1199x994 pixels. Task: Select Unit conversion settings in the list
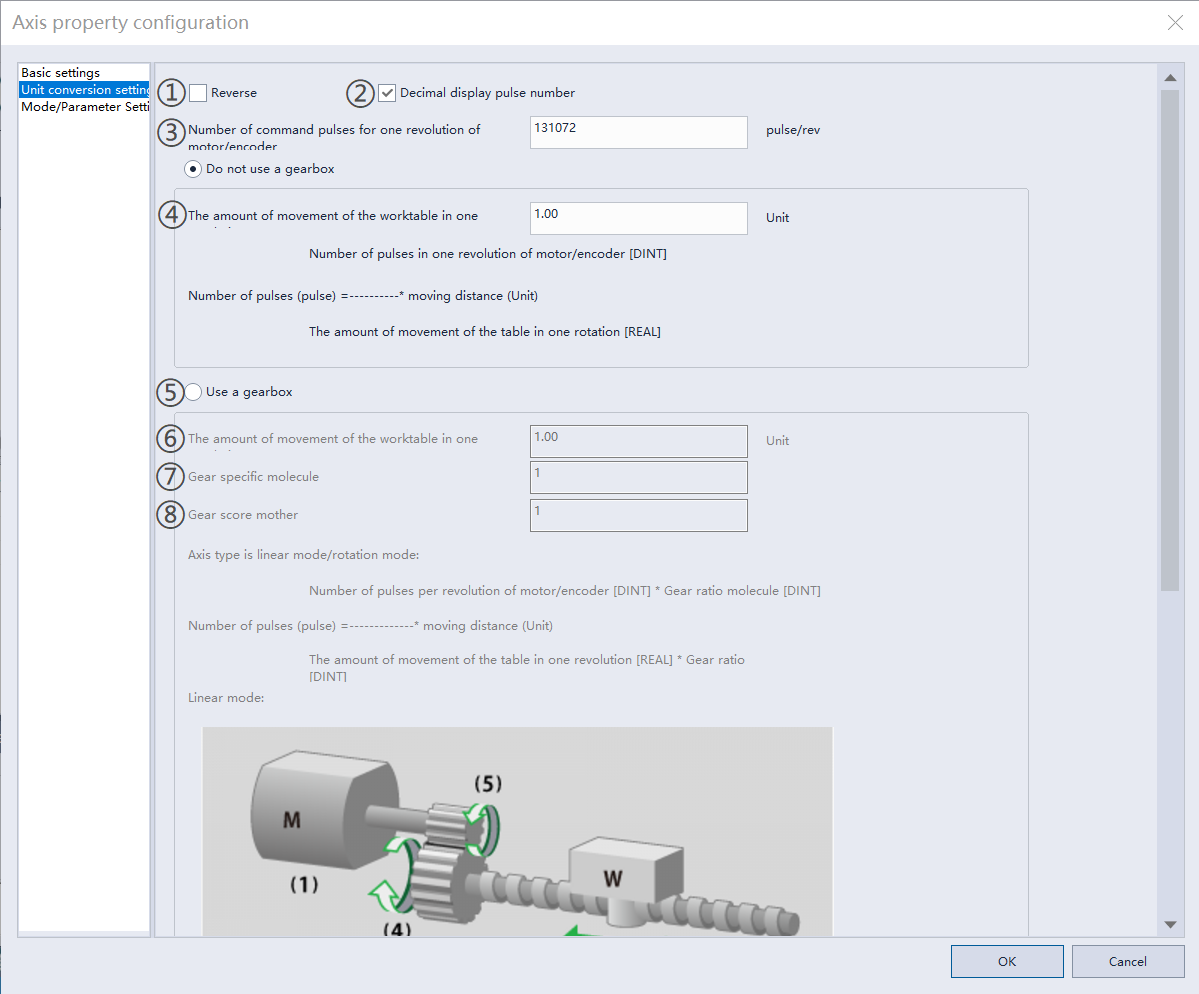point(85,90)
